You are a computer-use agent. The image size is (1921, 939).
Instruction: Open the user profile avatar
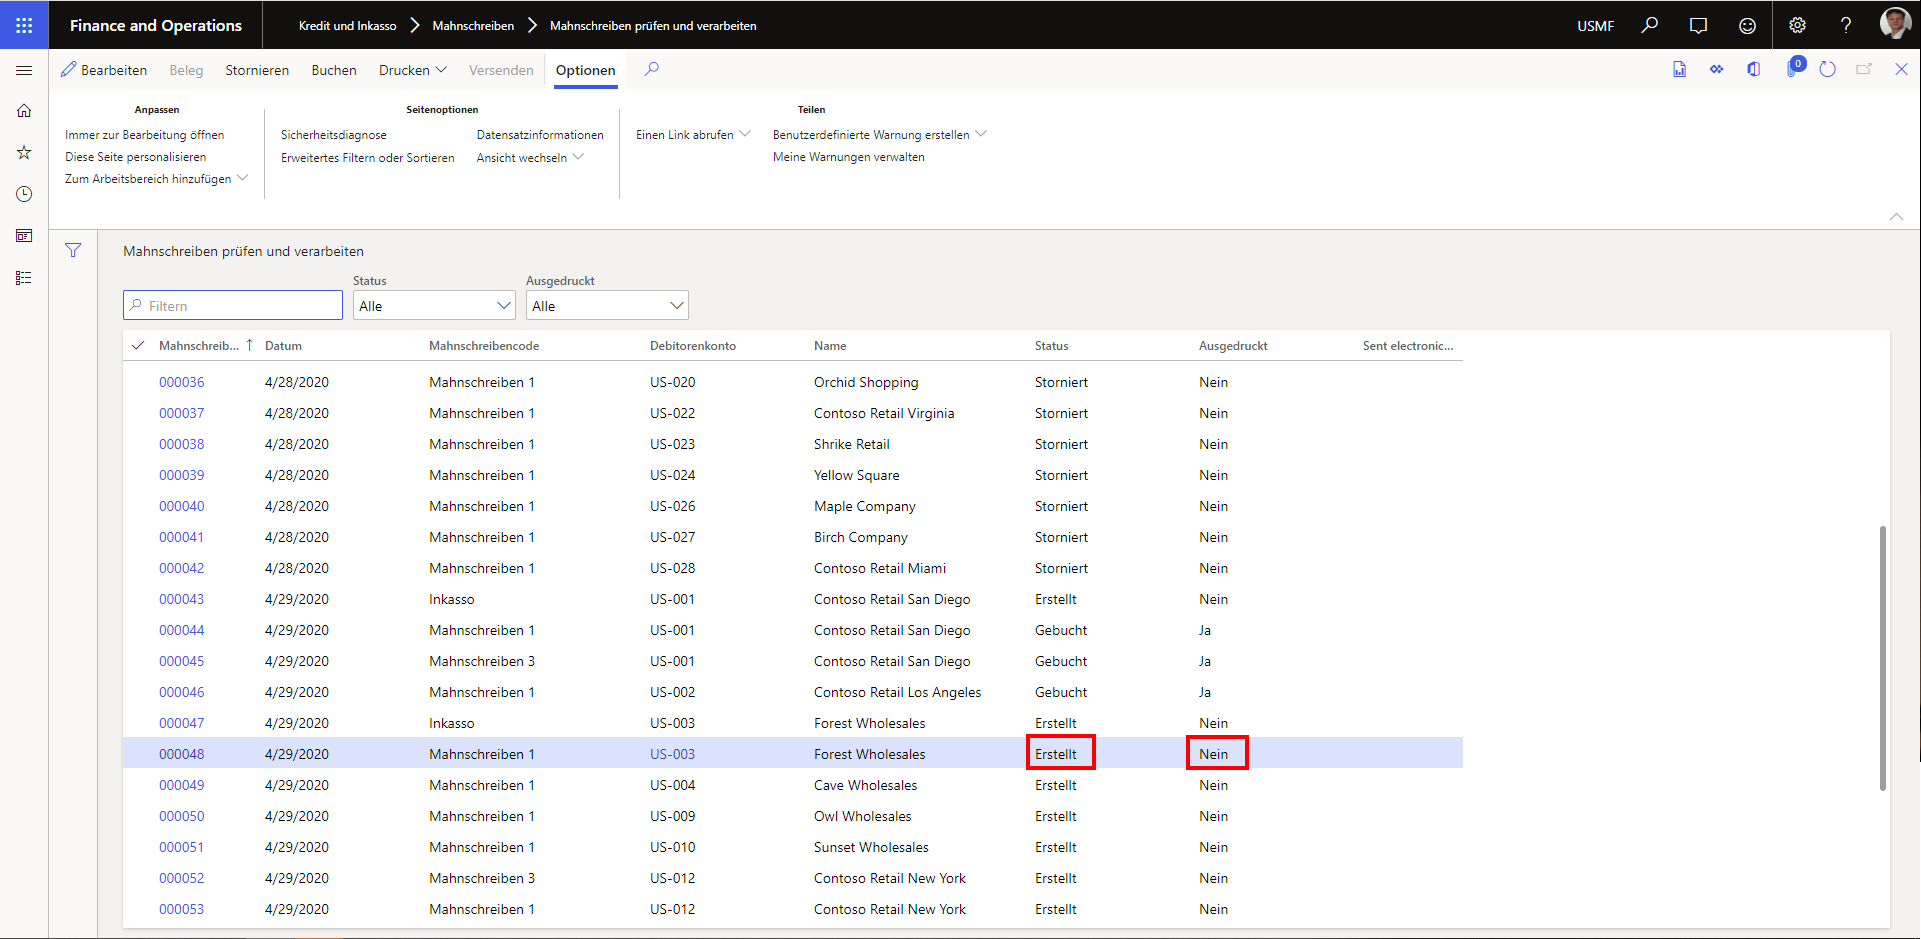1895,23
